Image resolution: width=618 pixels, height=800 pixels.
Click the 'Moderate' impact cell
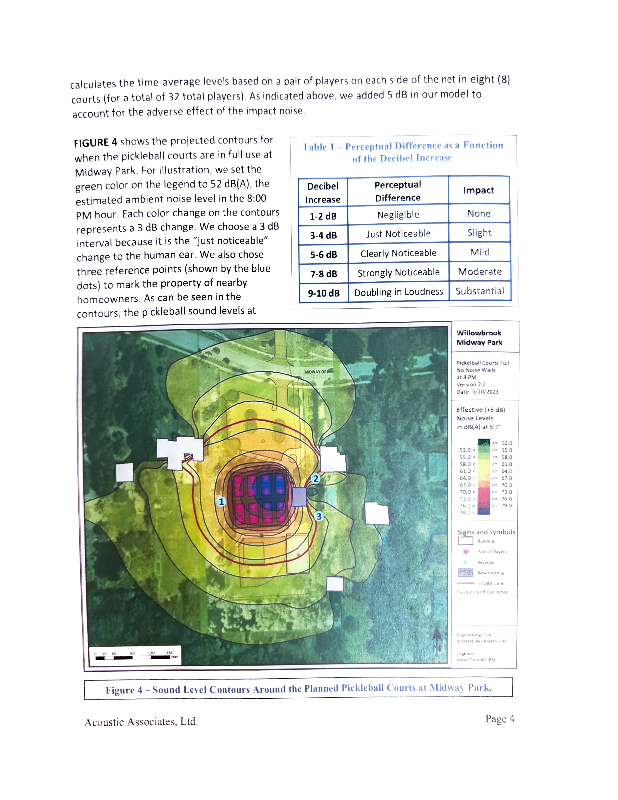[x=480, y=271]
